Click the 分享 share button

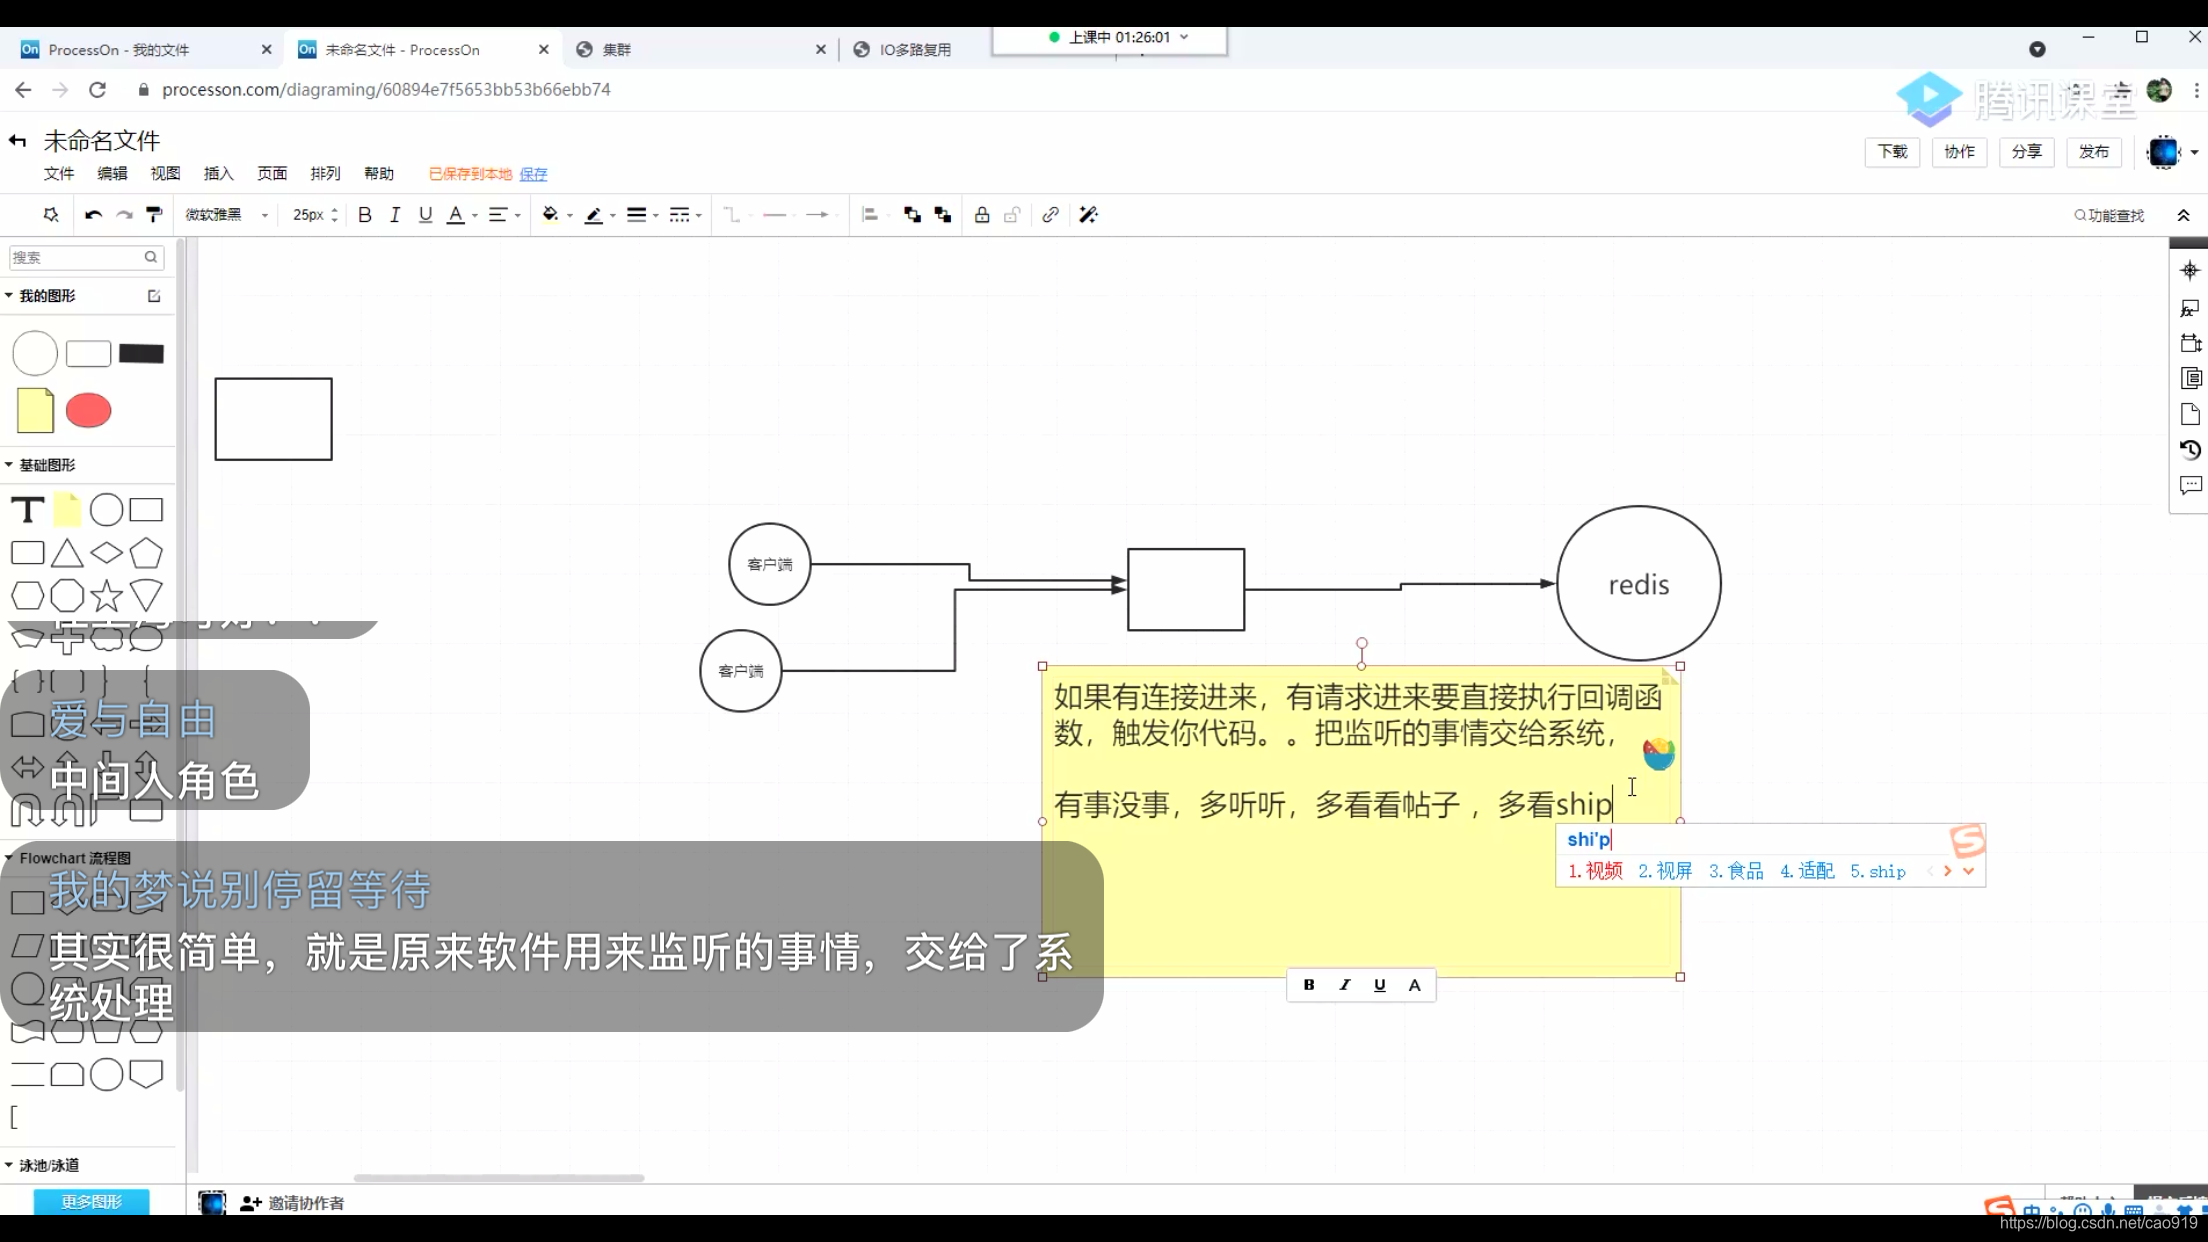pos(2026,152)
